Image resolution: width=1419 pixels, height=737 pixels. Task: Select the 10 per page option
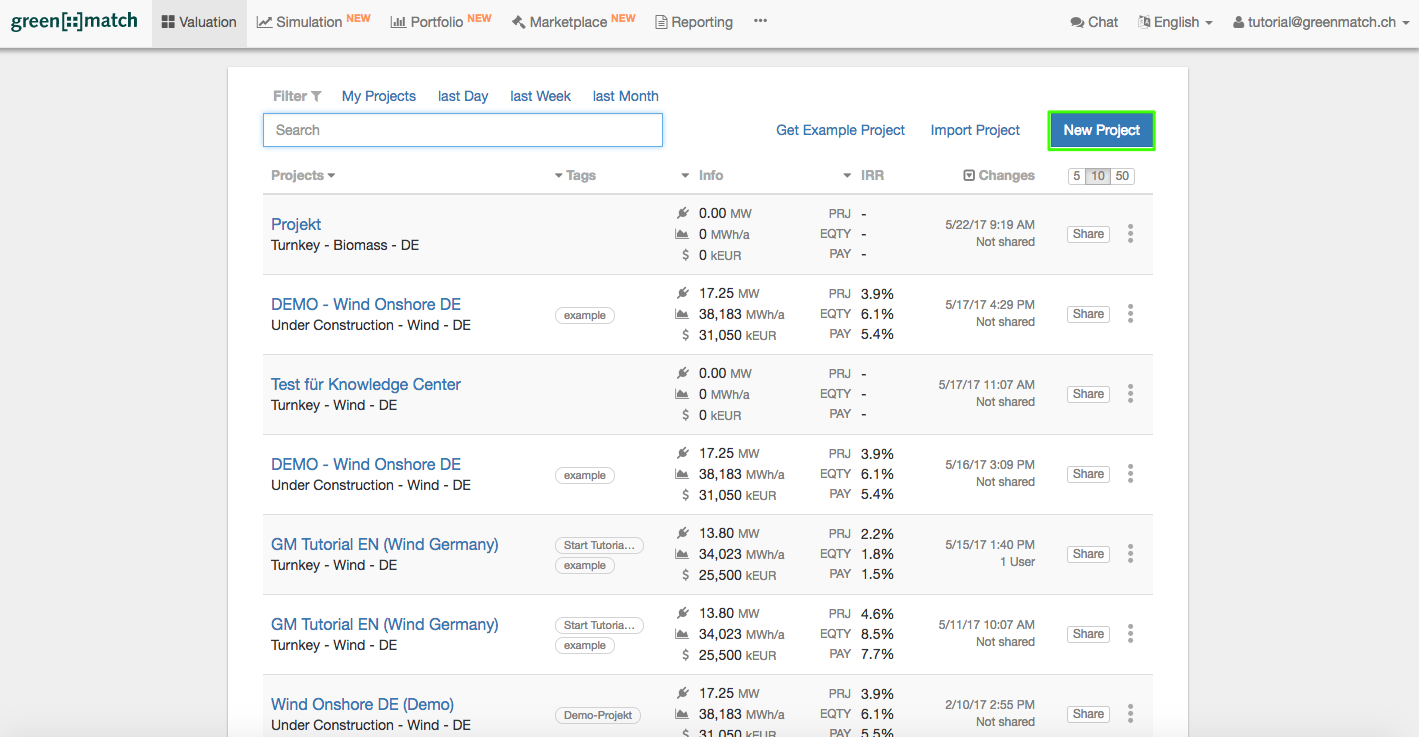pos(1098,176)
